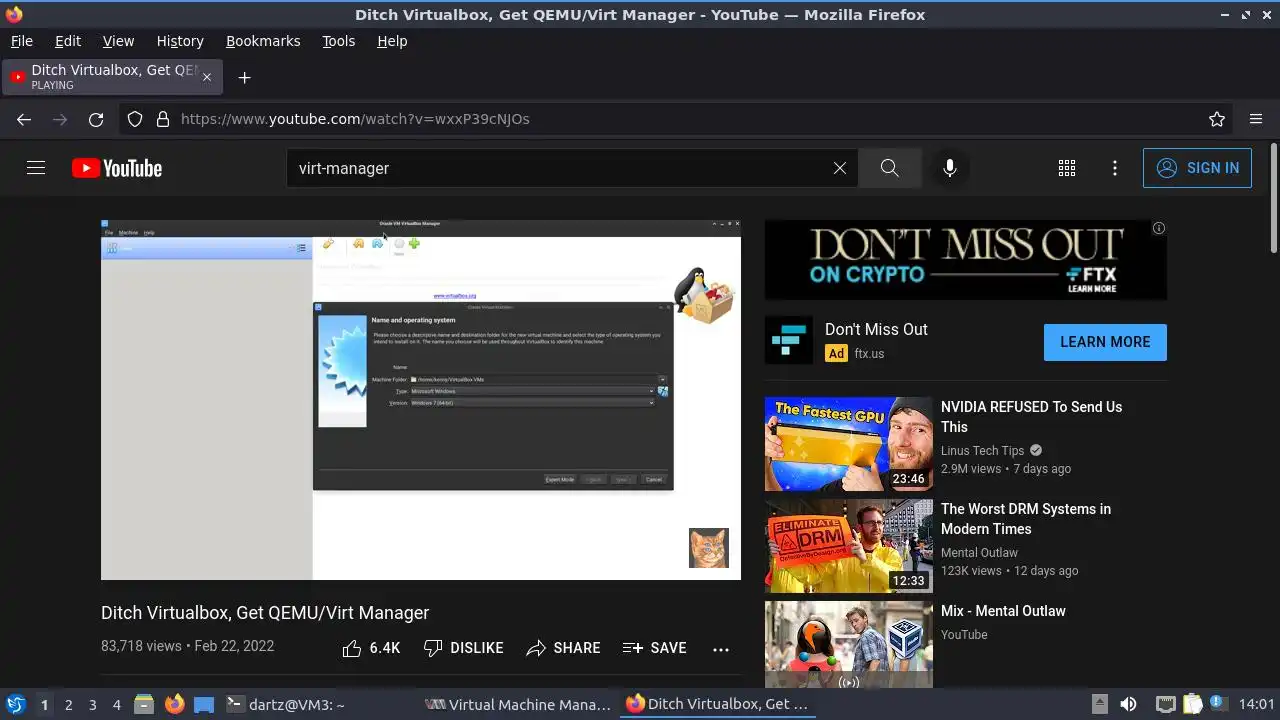Open NVIDIA REFUSED video thumbnail
Viewport: 1280px width, 720px height.
[849, 444]
